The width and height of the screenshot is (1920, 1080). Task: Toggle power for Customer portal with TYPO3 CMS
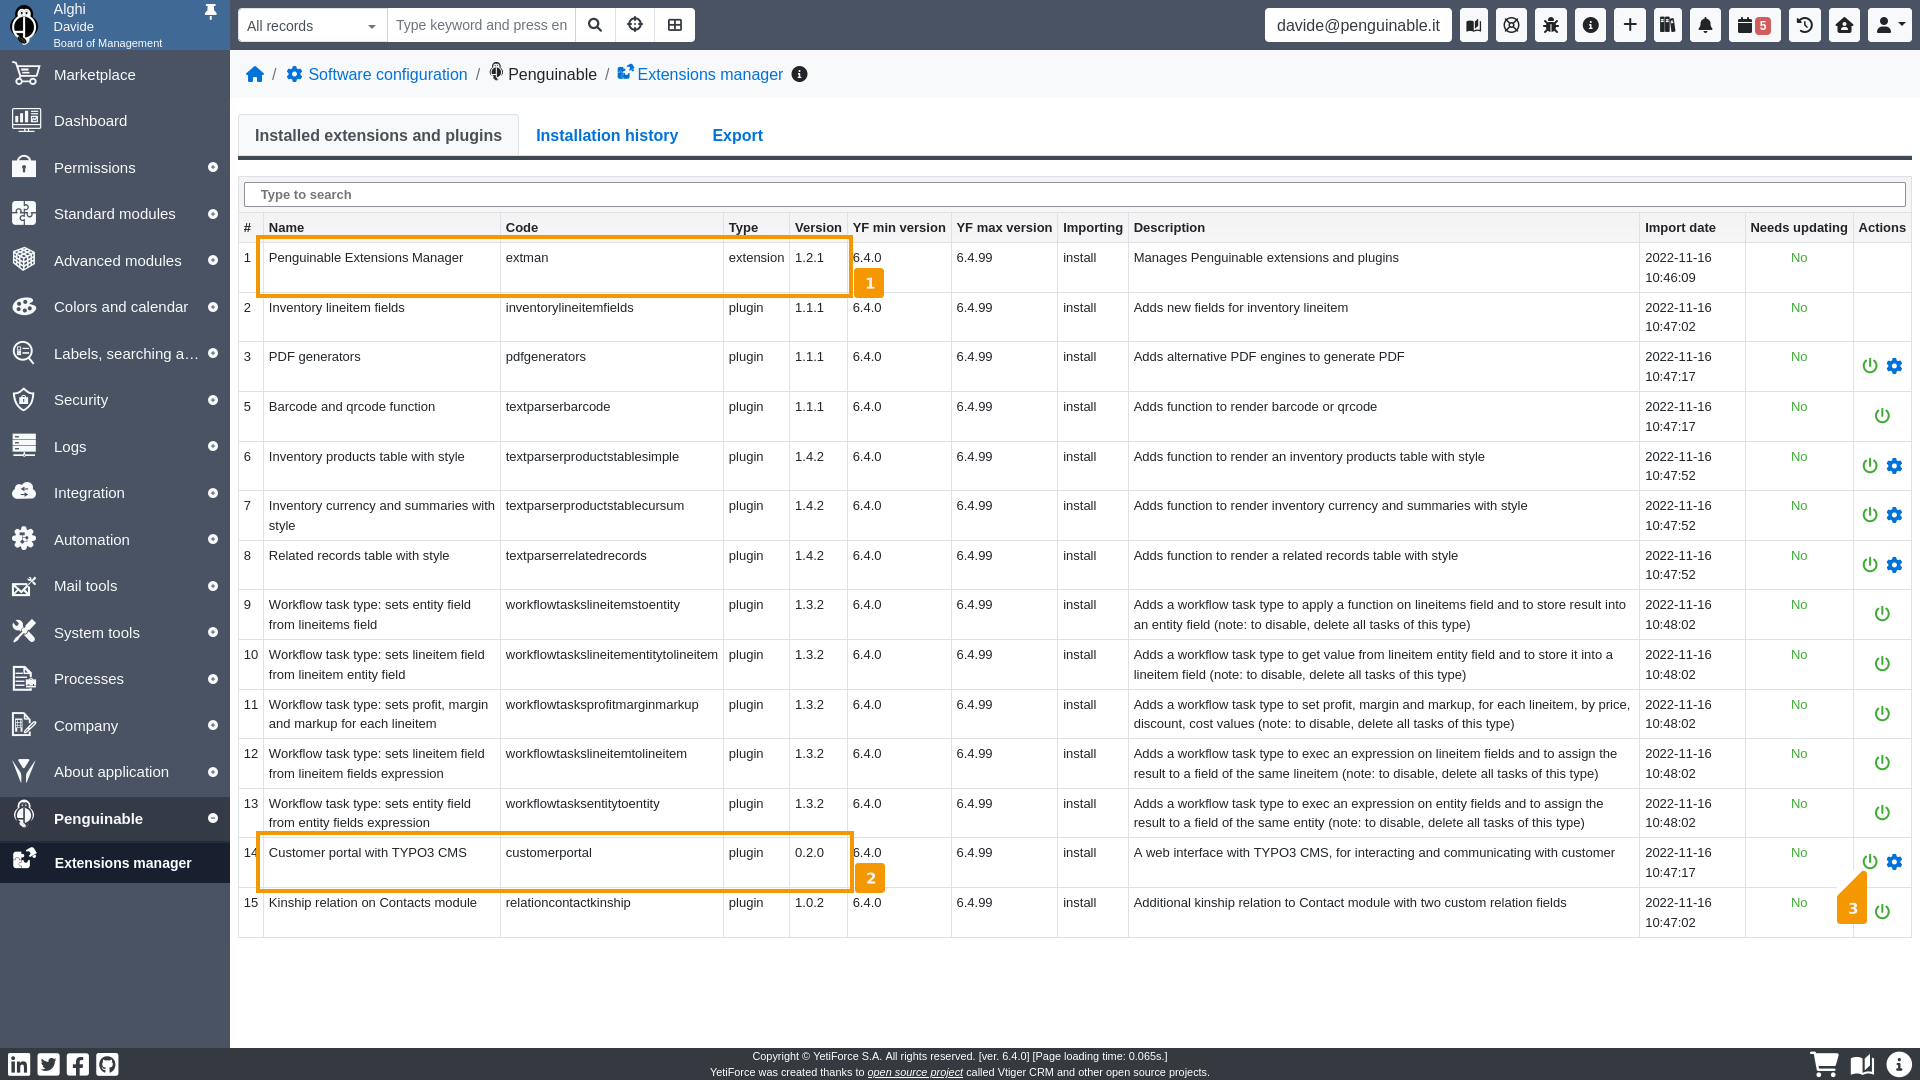coord(1870,862)
